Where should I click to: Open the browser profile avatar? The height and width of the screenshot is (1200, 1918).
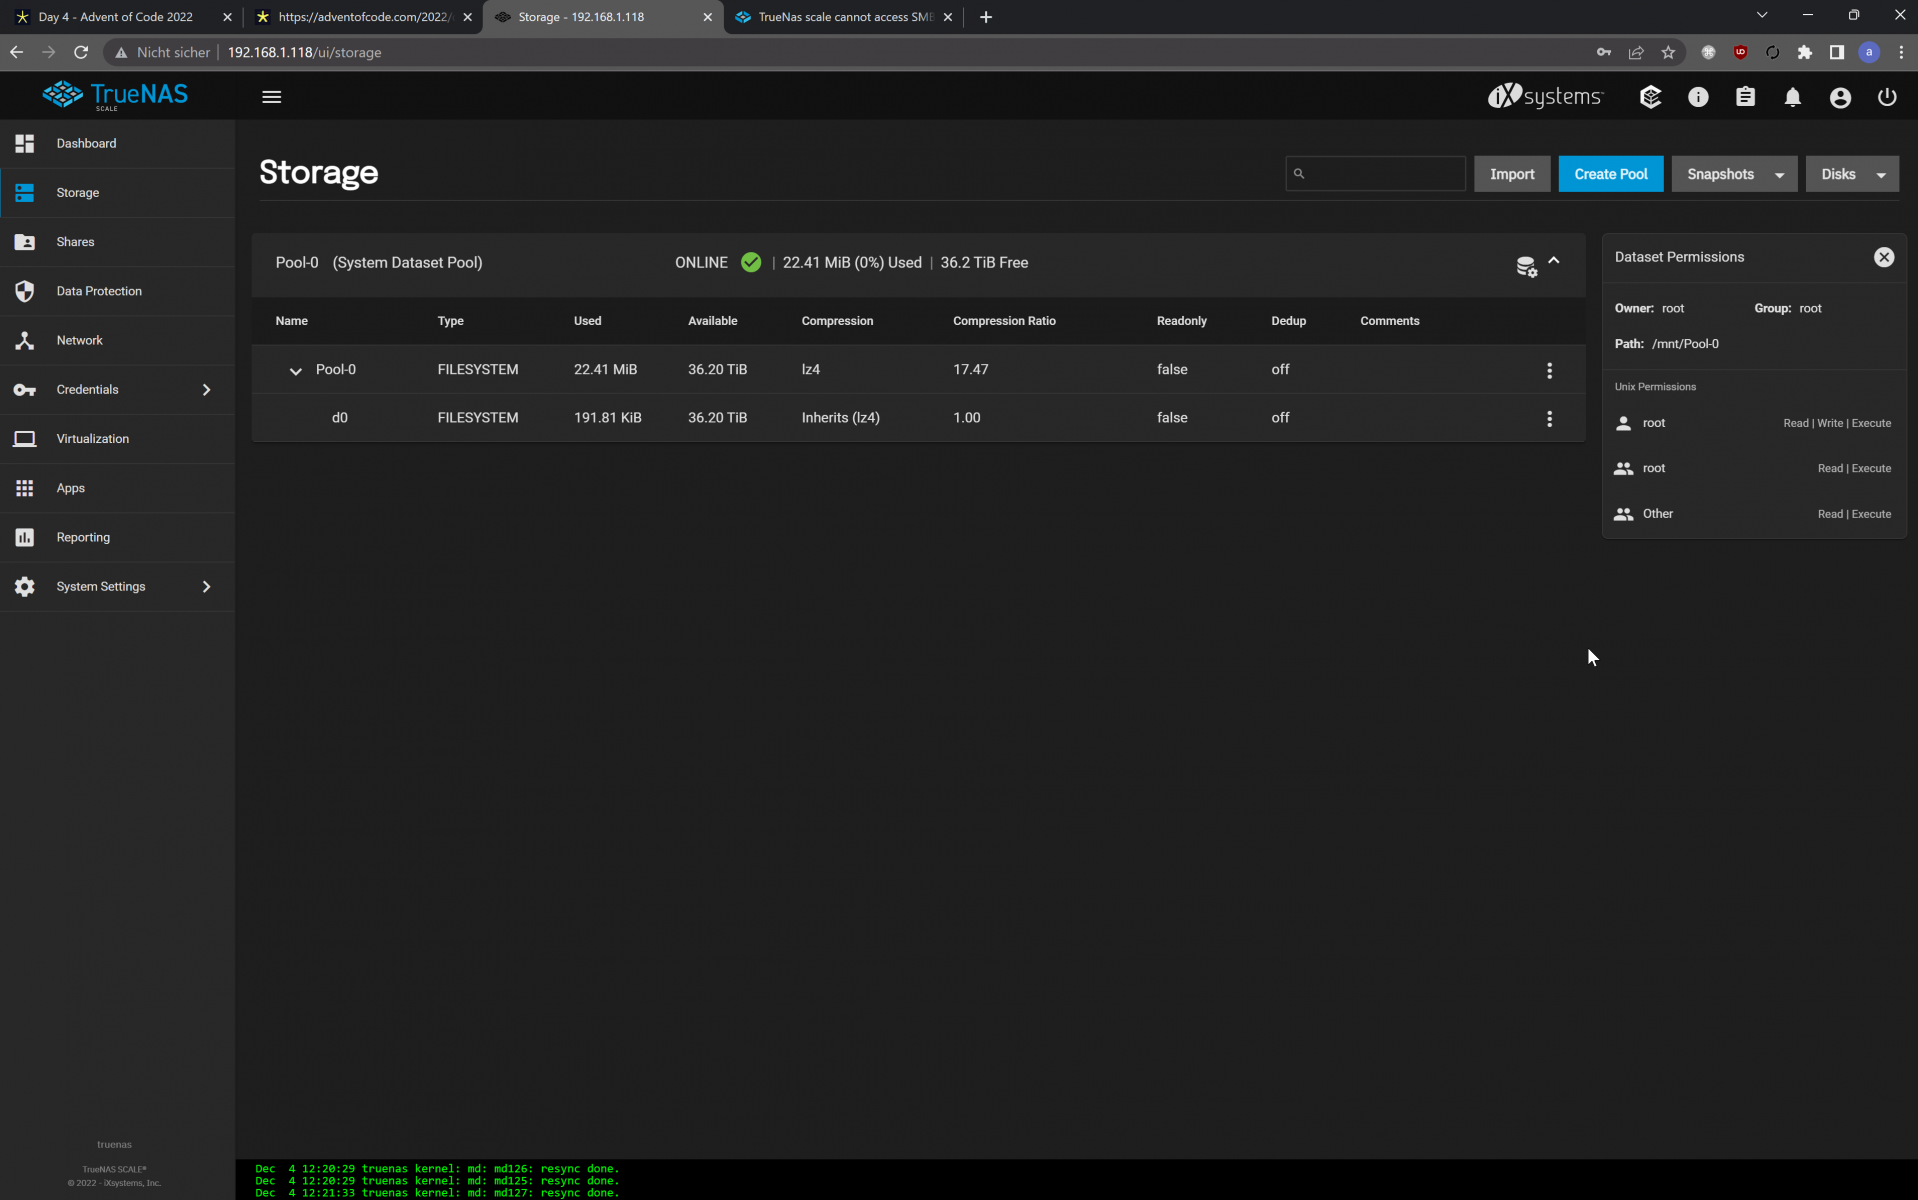tap(1869, 53)
